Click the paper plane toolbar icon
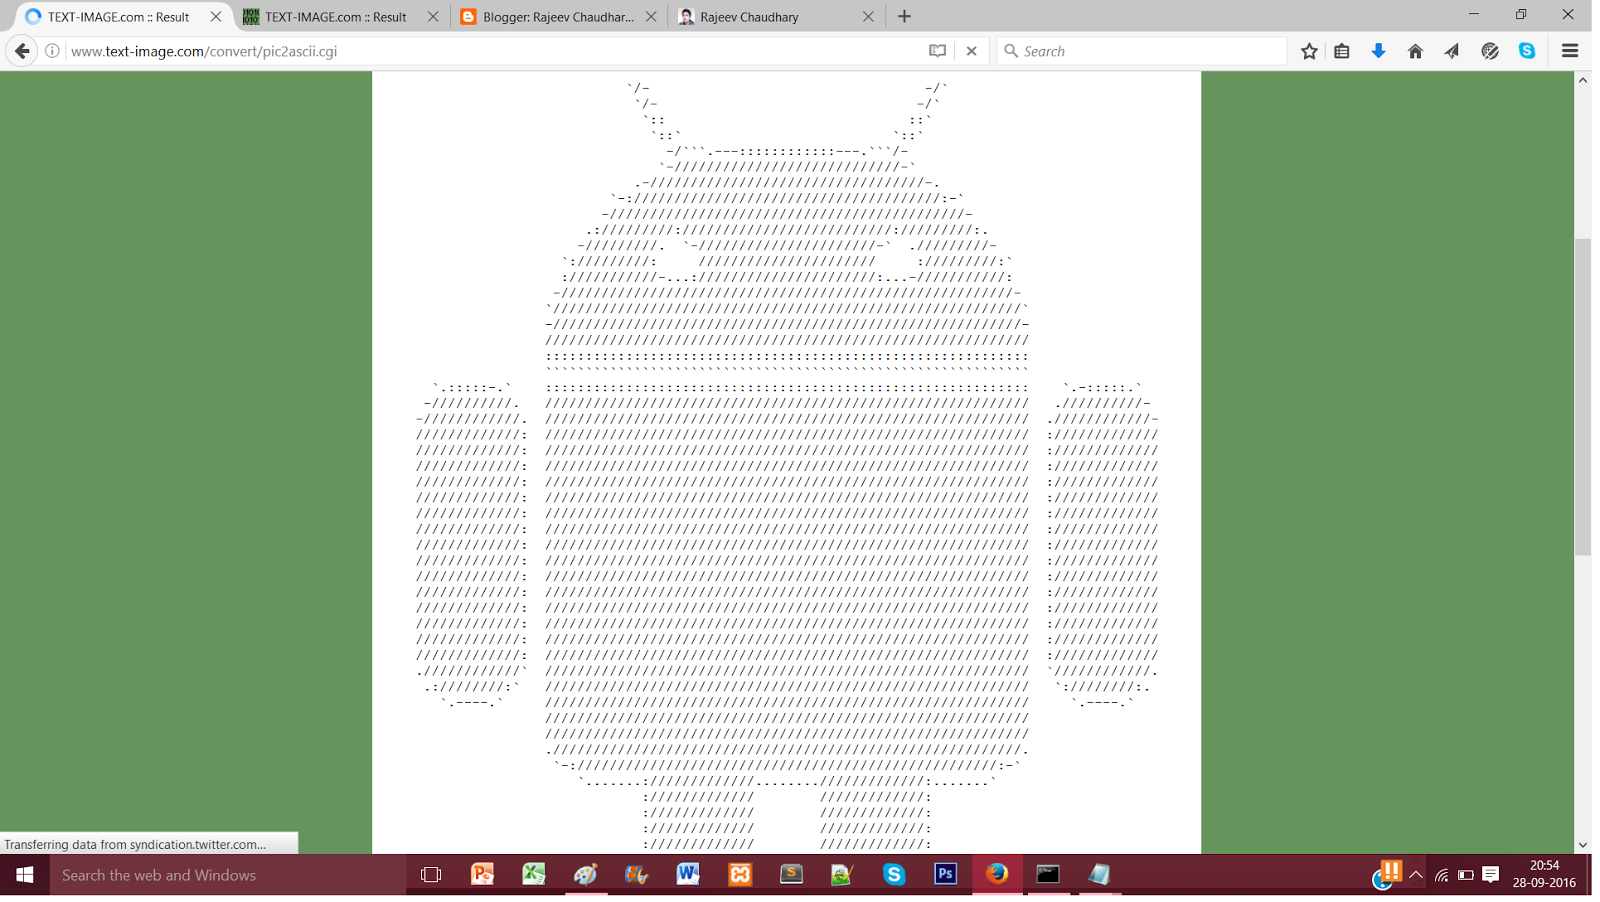The height and width of the screenshot is (902, 1600). (x=1452, y=51)
